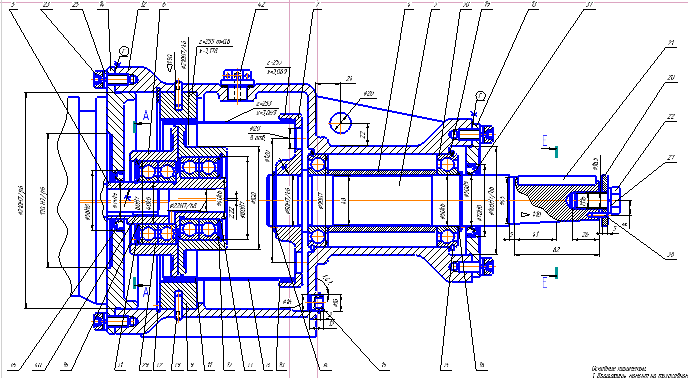Select the upper blue section marker A
This screenshot has height=378, width=688.
146,116
